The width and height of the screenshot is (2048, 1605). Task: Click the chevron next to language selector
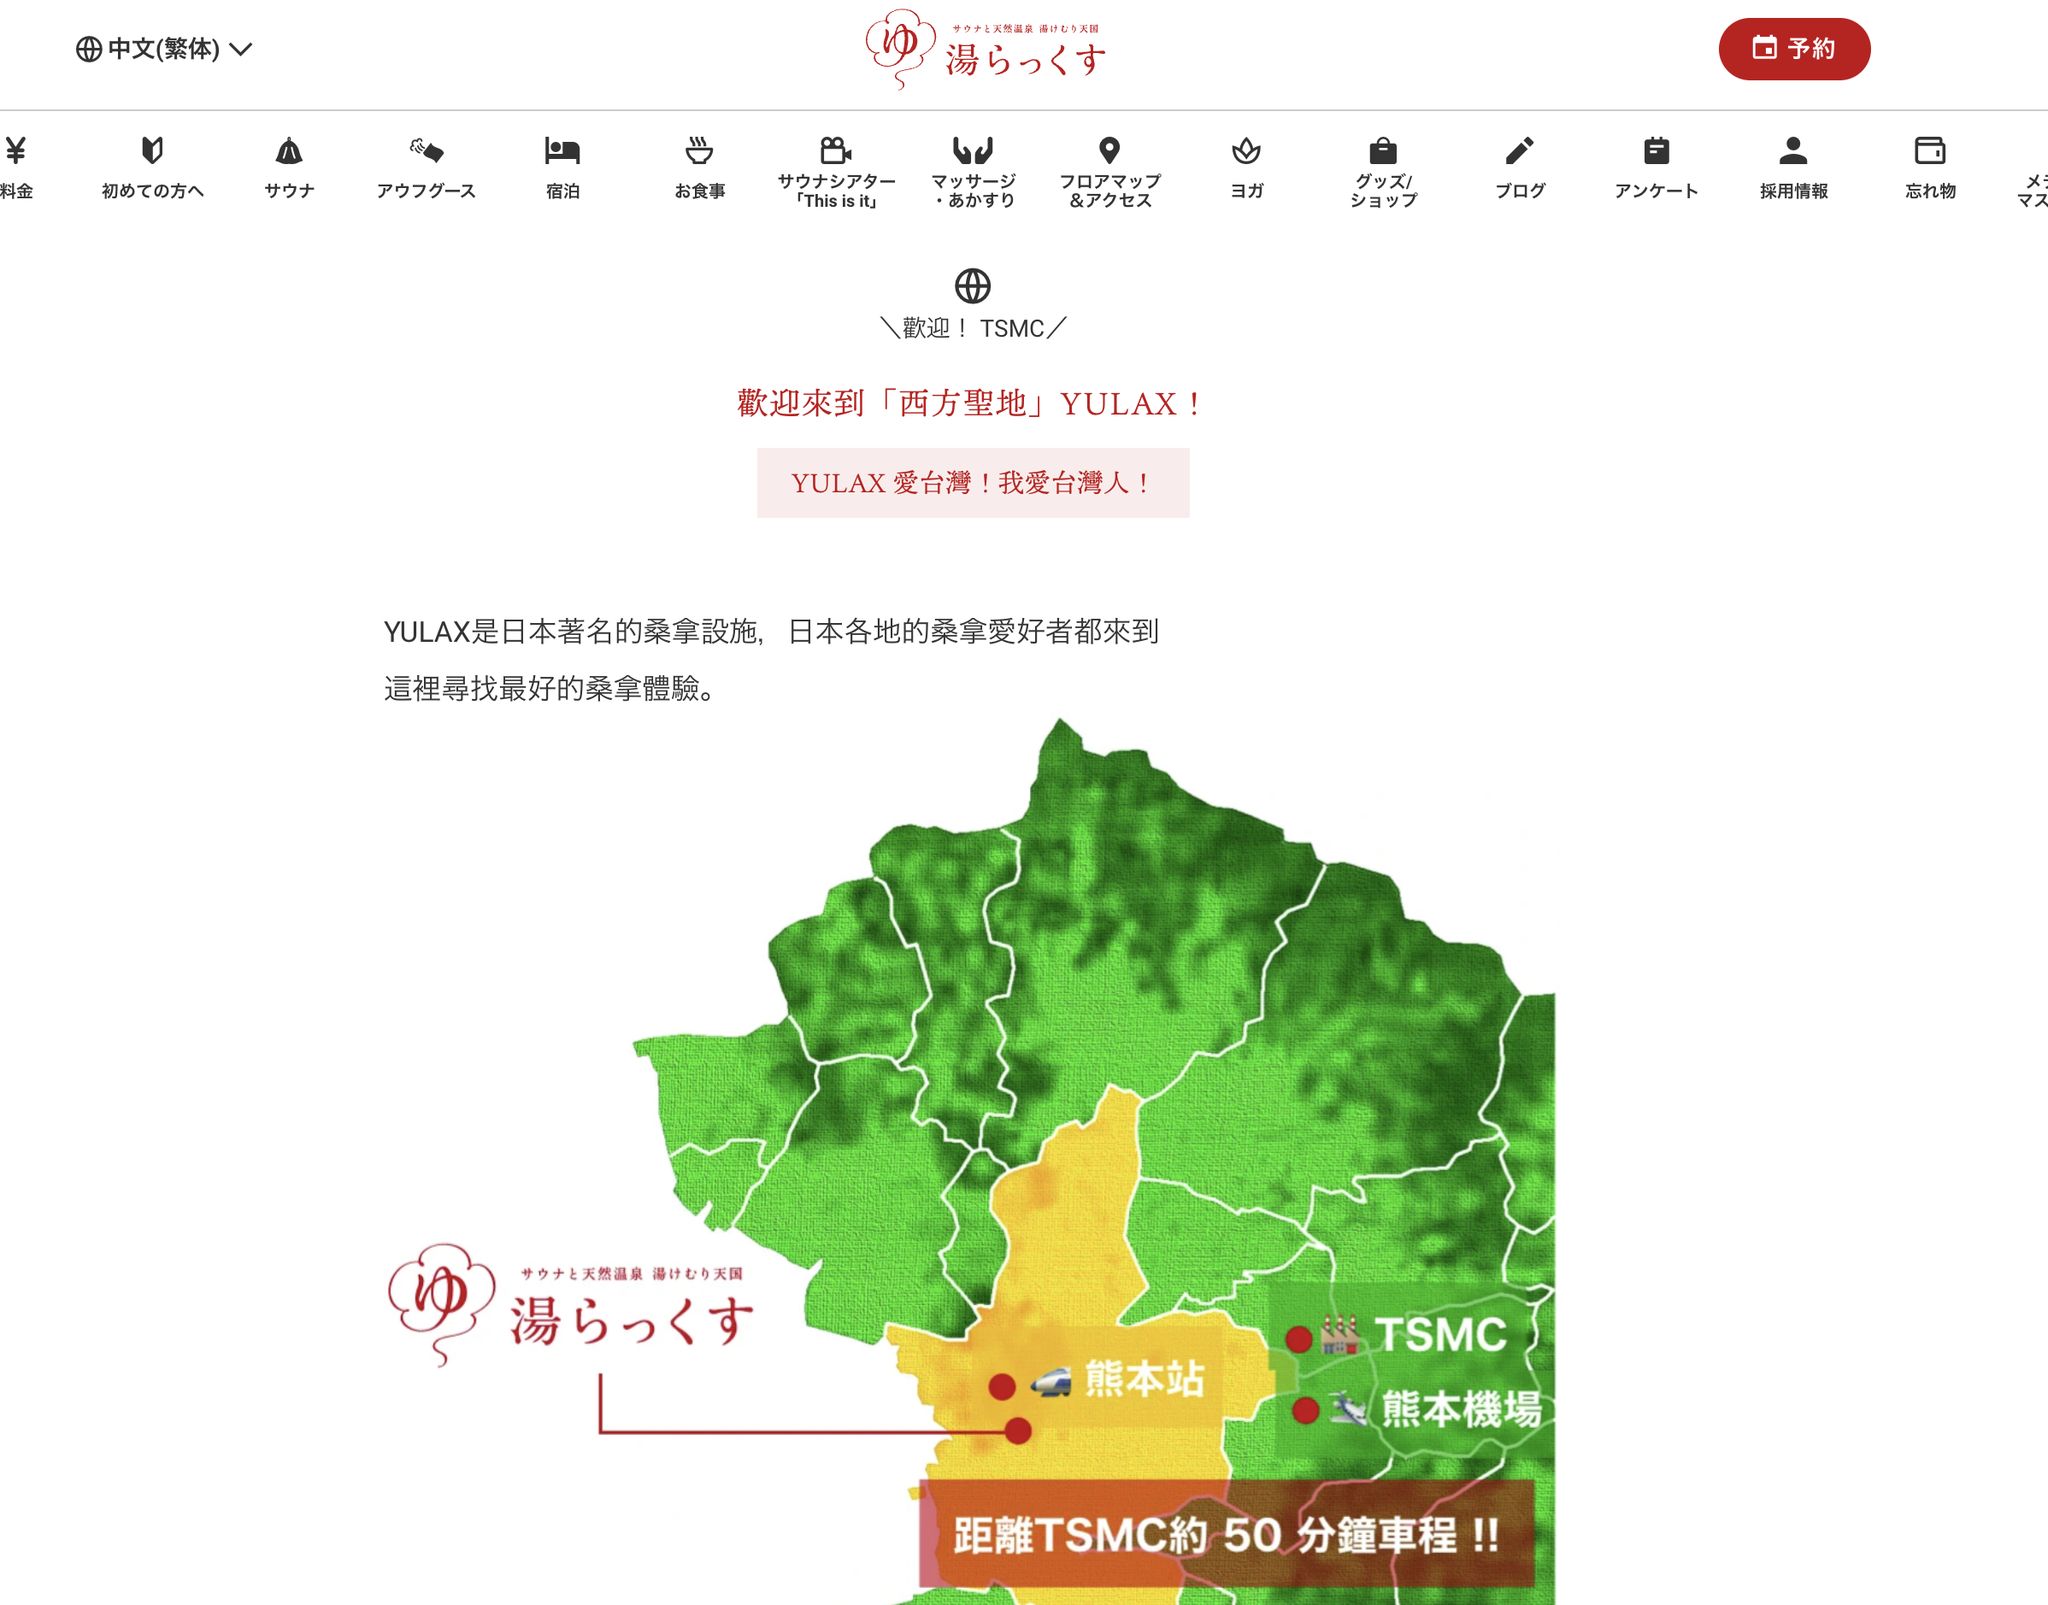pos(241,49)
